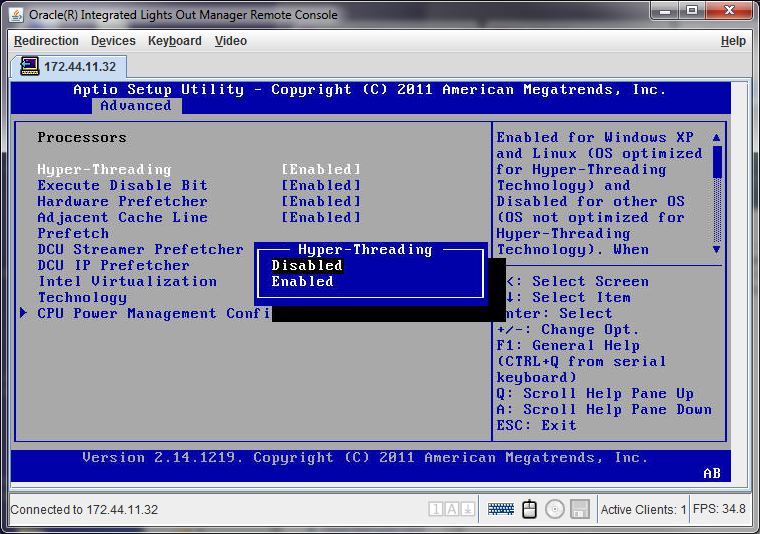Screen dimensions: 760x534
Task: Click the CD-ROM redirection status icon
Action: [554, 509]
